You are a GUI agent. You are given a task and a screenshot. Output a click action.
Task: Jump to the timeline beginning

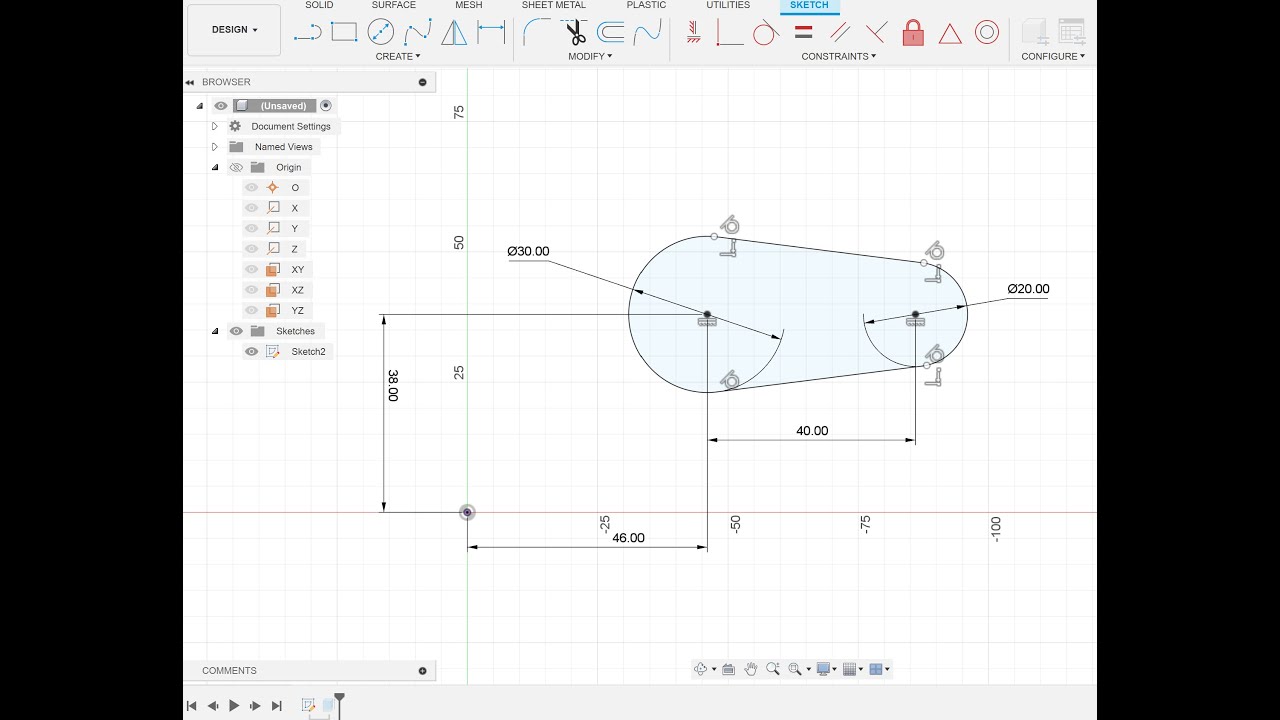coord(191,706)
